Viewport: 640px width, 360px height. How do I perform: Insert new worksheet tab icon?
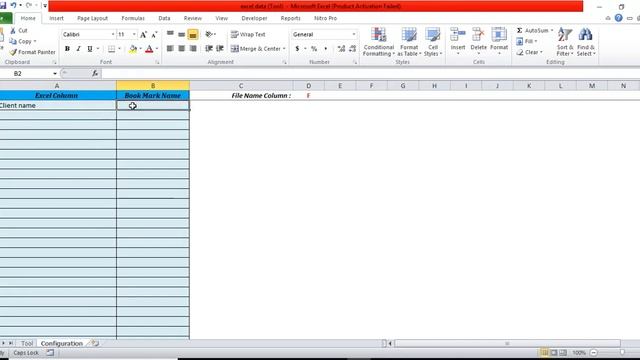[x=95, y=343]
